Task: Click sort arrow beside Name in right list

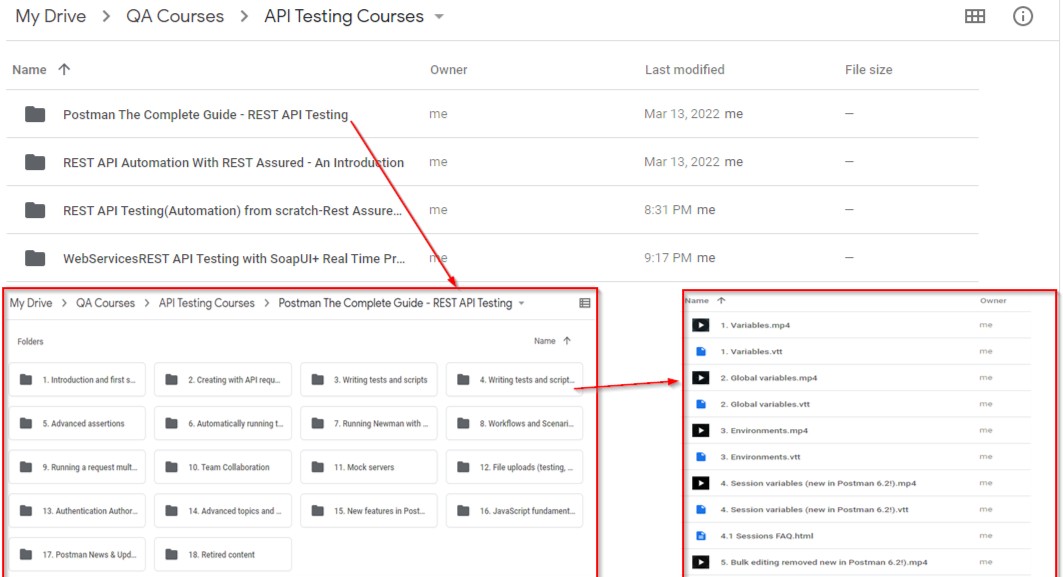Action: 721,300
